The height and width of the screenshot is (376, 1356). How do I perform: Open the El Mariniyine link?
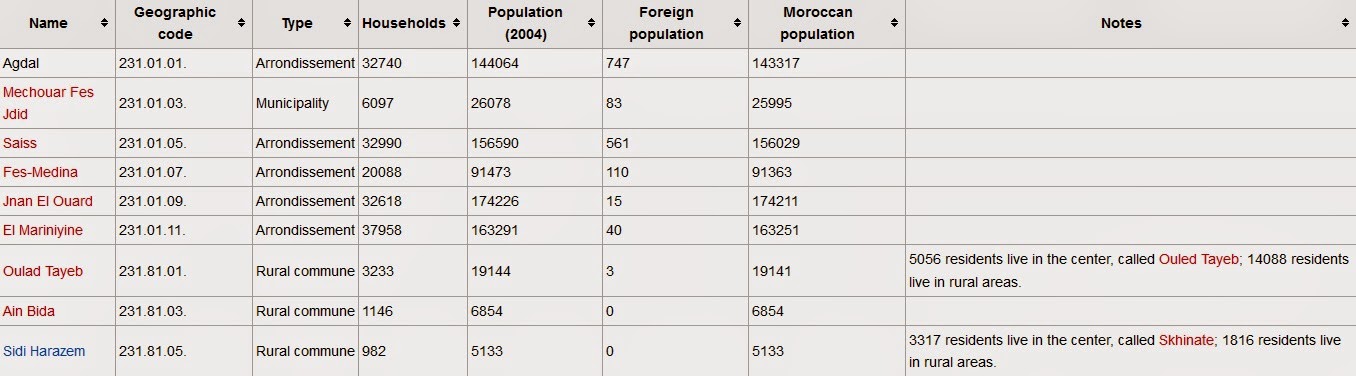tap(43, 230)
